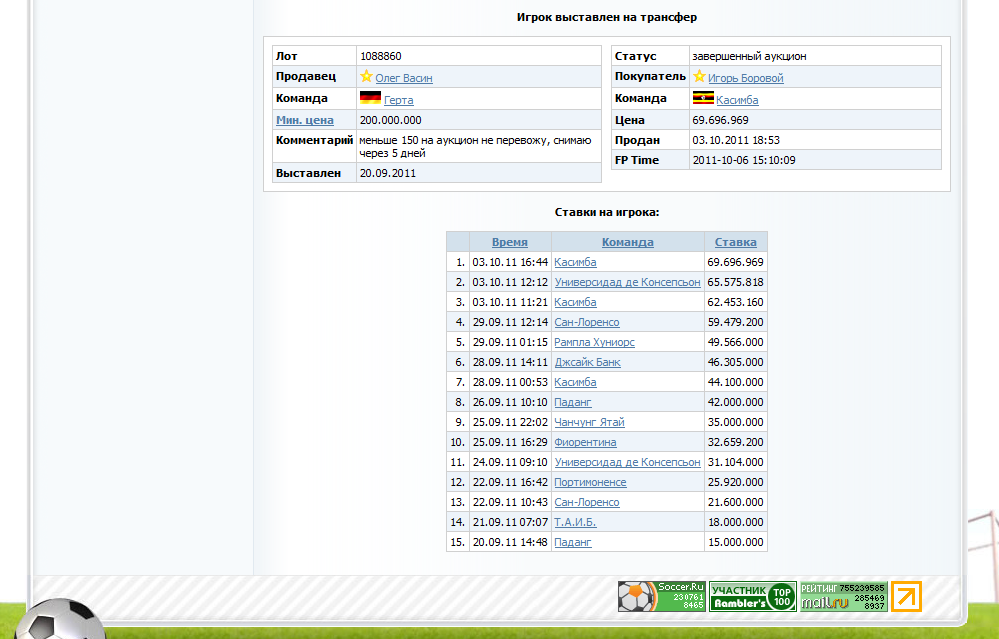Click the orange arrow counter icon
This screenshot has height=639, width=999.
tap(906, 597)
